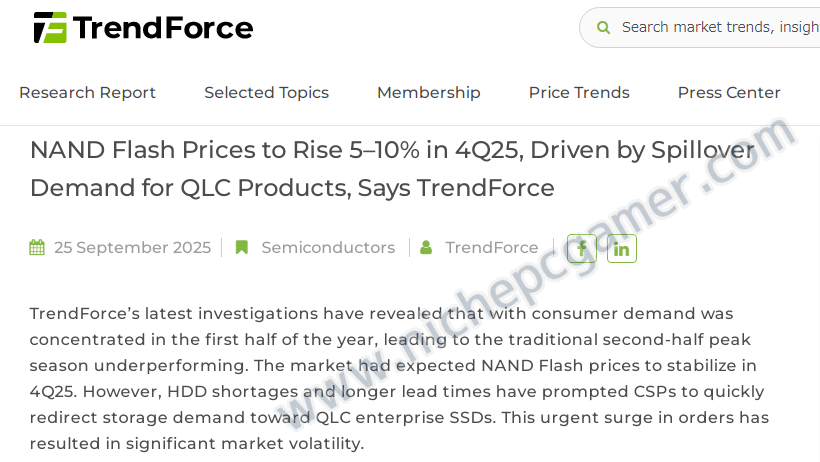Open the TrendForce author link
The height and width of the screenshot is (462, 820).
point(492,247)
